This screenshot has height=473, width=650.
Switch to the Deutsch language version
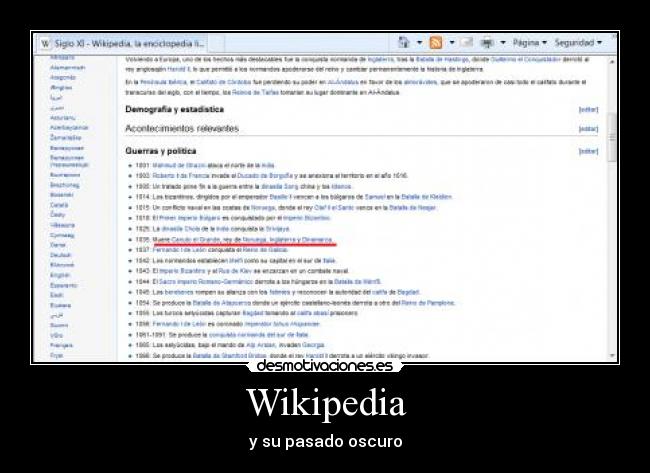61,255
